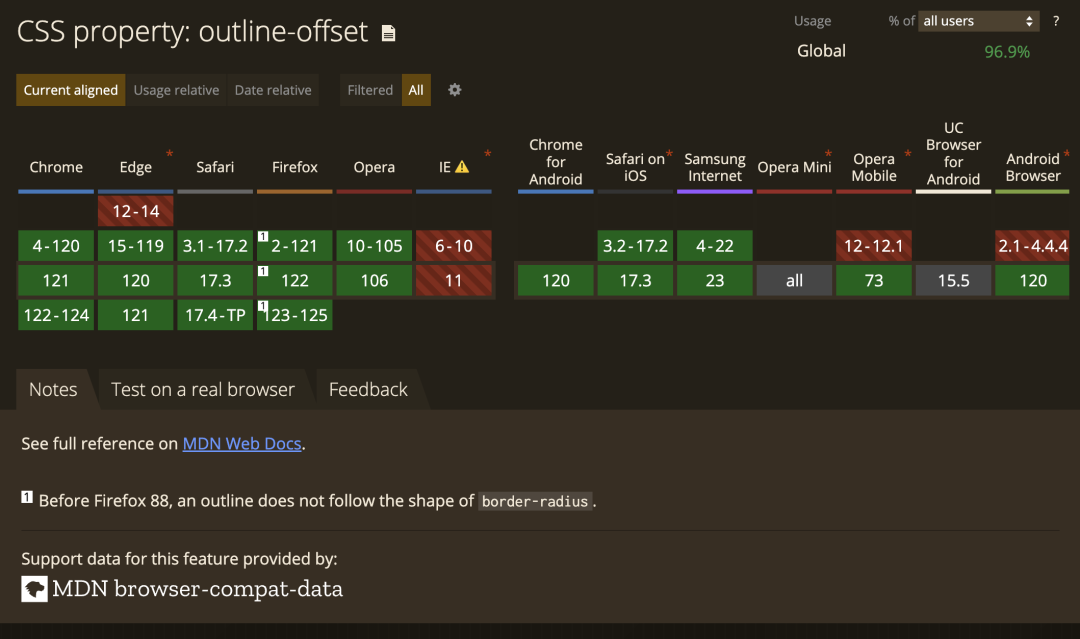Image resolution: width=1080 pixels, height=639 pixels.
Task: Open the Test on a real browser tab
Action: click(x=202, y=389)
